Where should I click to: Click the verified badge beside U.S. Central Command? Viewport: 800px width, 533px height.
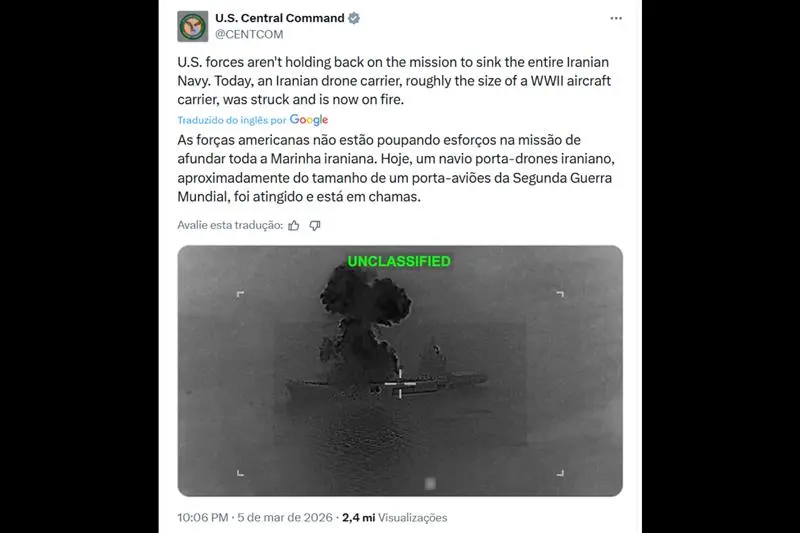pos(354,18)
